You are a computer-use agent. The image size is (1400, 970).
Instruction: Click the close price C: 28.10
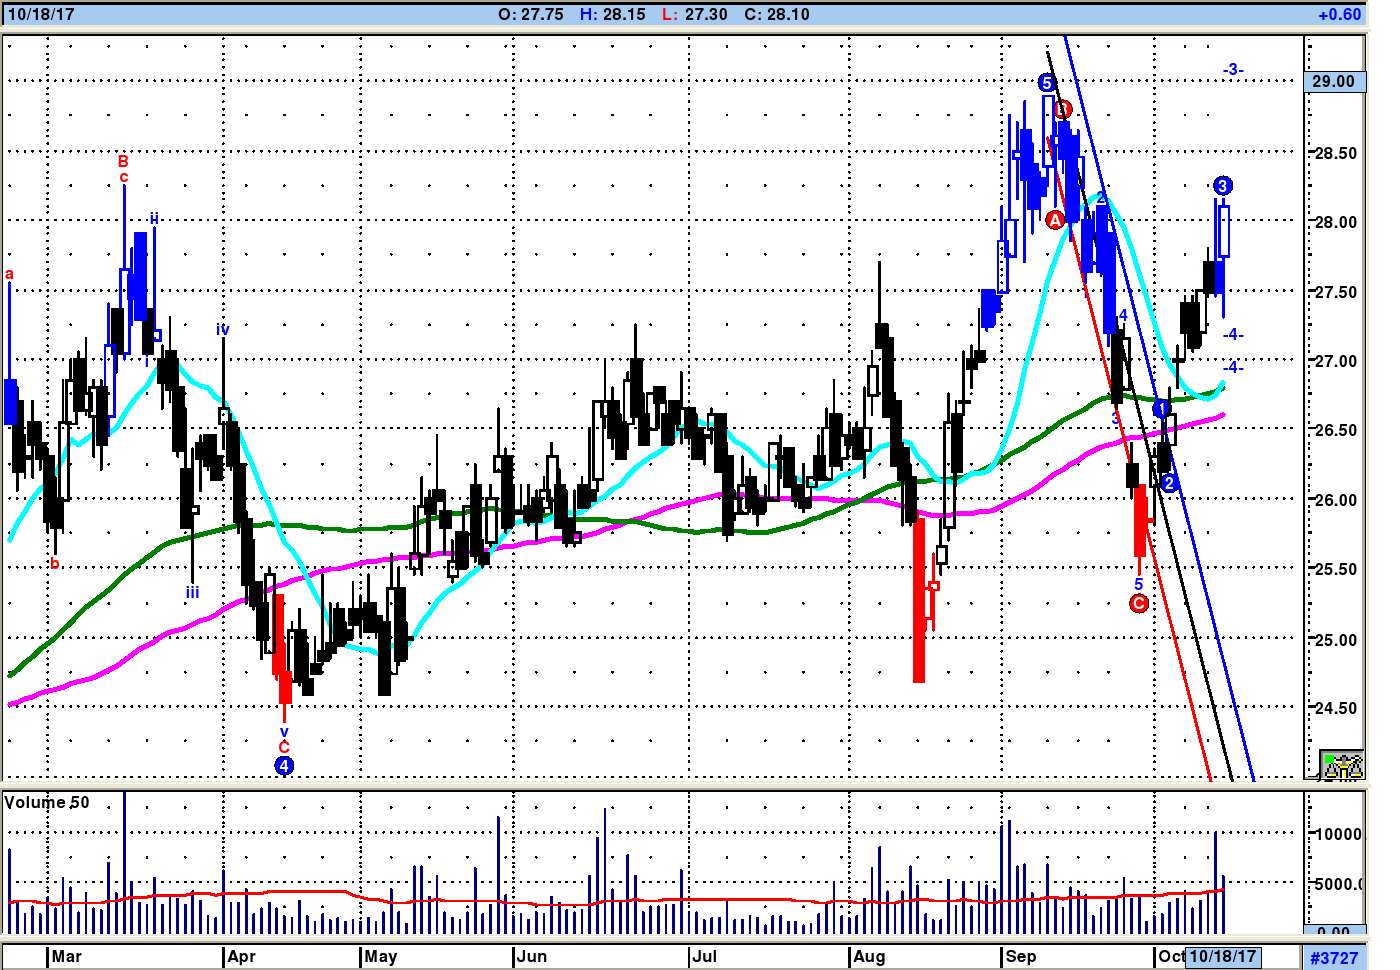(x=777, y=14)
